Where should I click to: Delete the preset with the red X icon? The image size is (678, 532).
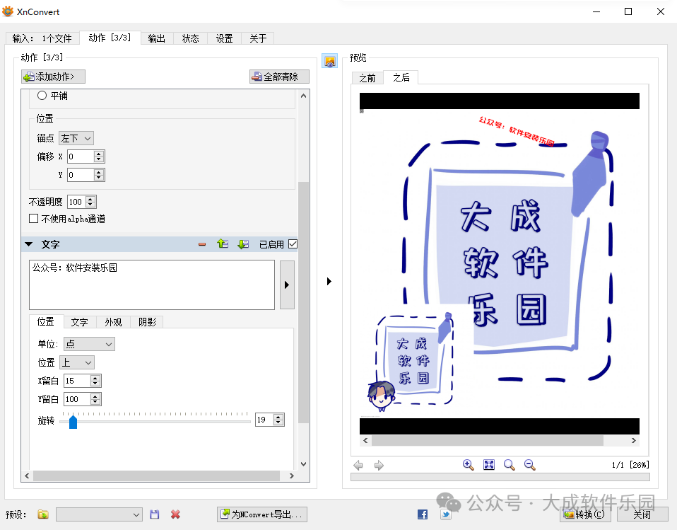pos(175,514)
